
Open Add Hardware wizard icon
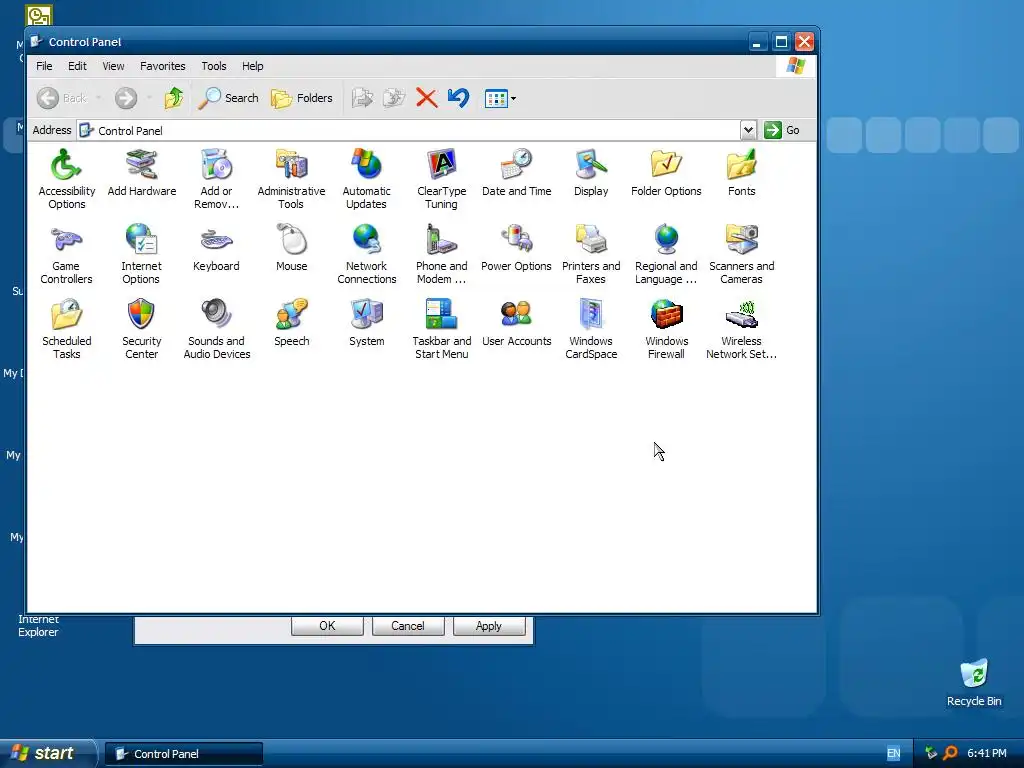click(142, 172)
